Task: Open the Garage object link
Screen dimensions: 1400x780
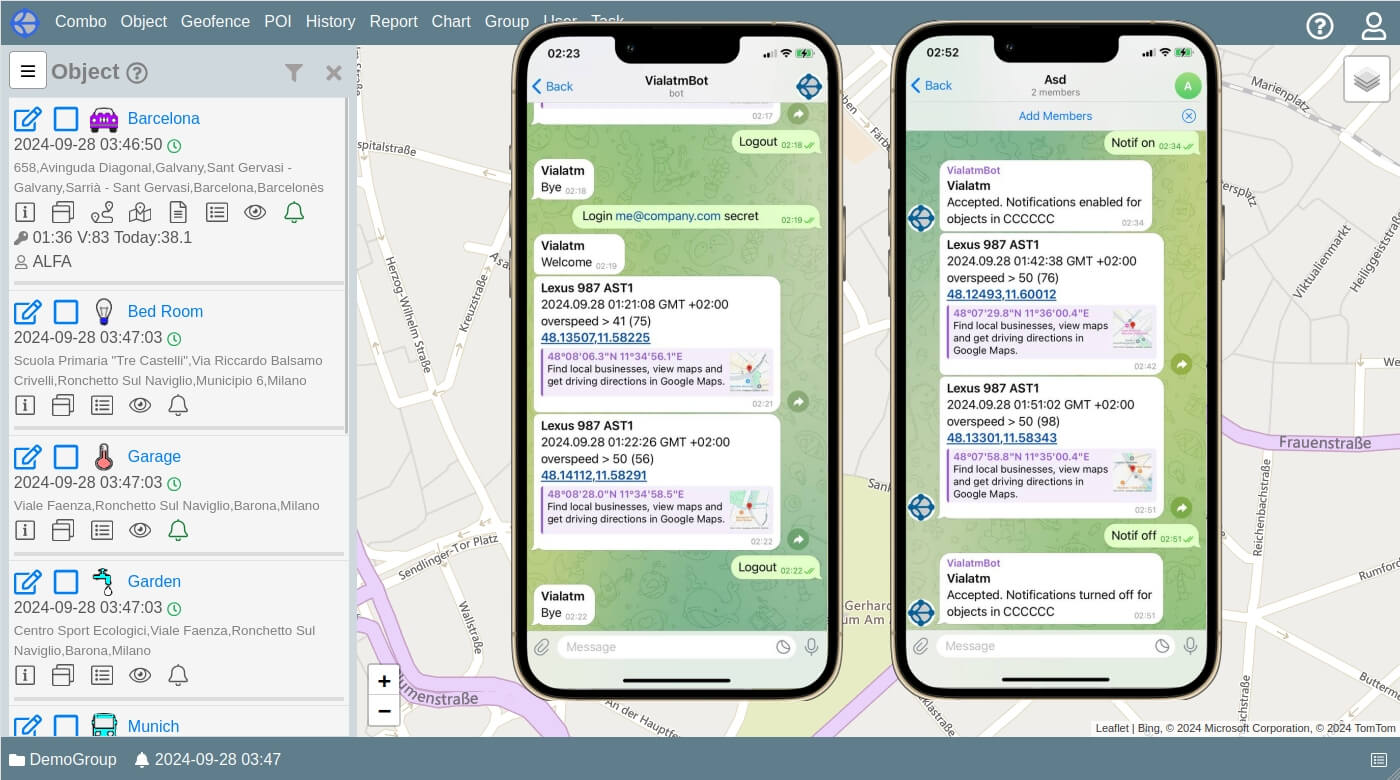Action: coord(154,456)
